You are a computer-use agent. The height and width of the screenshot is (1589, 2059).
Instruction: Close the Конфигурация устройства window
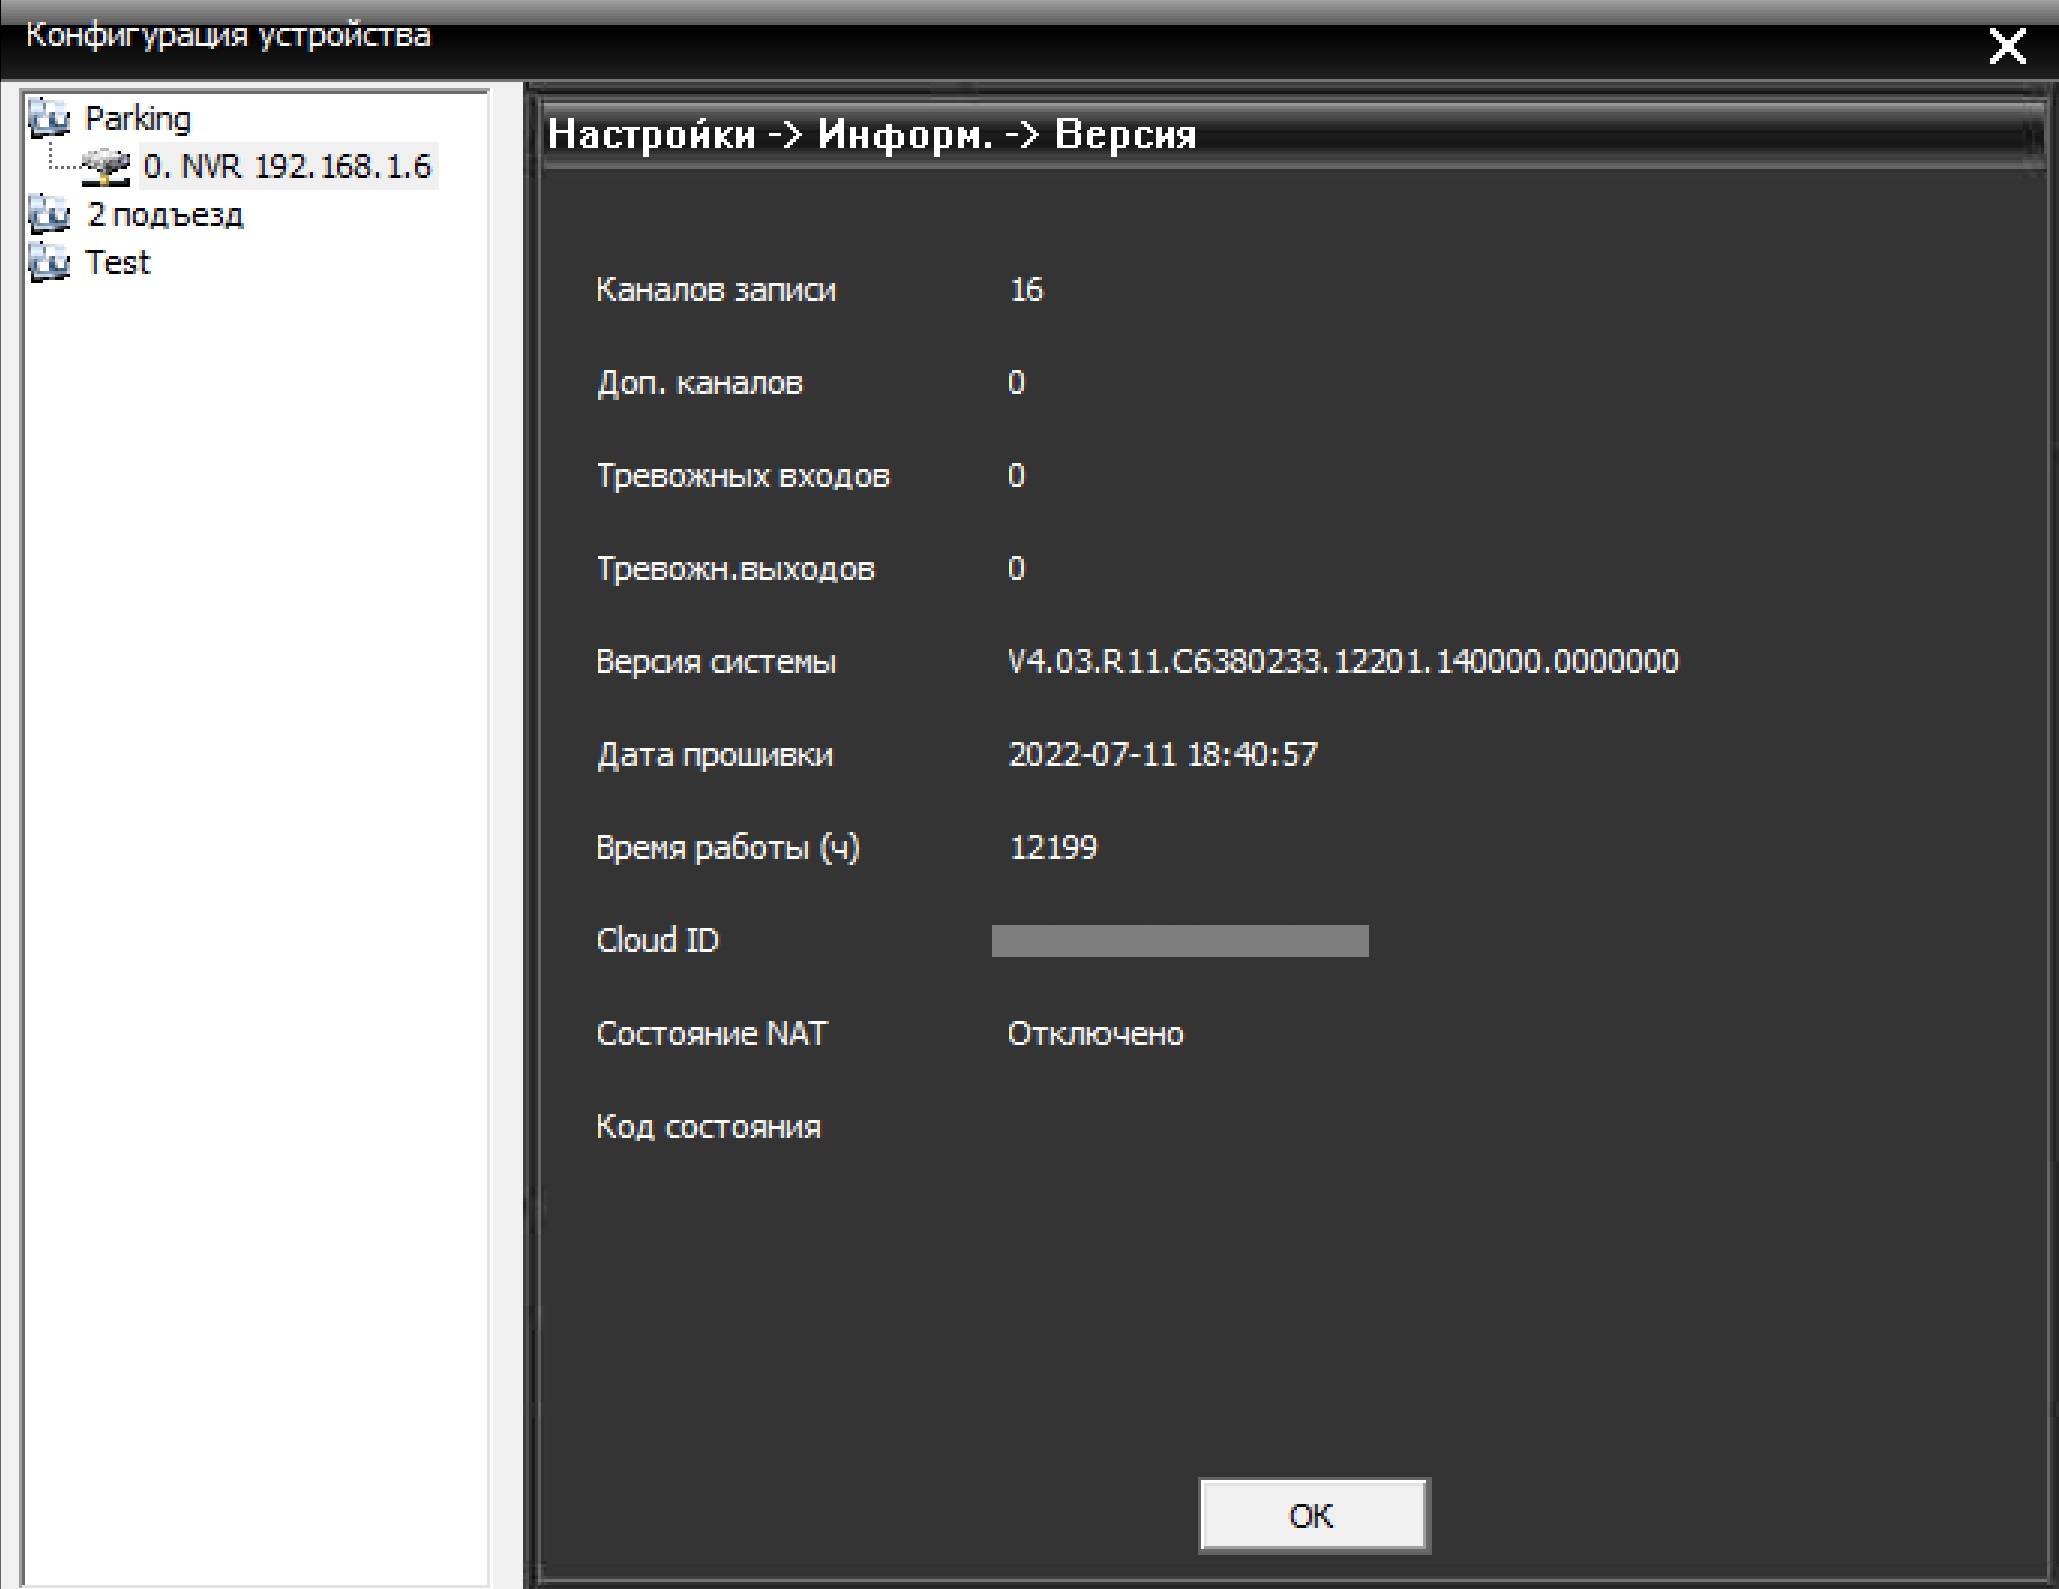[x=2006, y=46]
